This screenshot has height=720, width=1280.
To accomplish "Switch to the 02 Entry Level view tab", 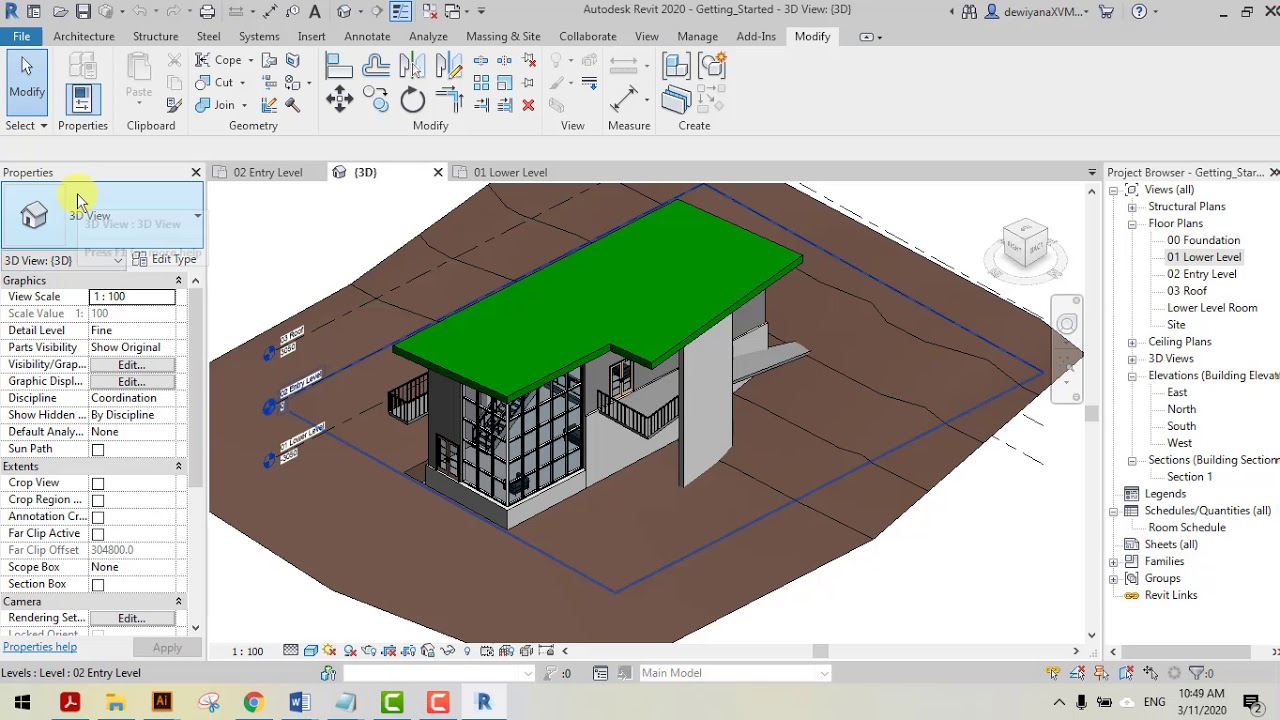I will pyautogui.click(x=268, y=172).
